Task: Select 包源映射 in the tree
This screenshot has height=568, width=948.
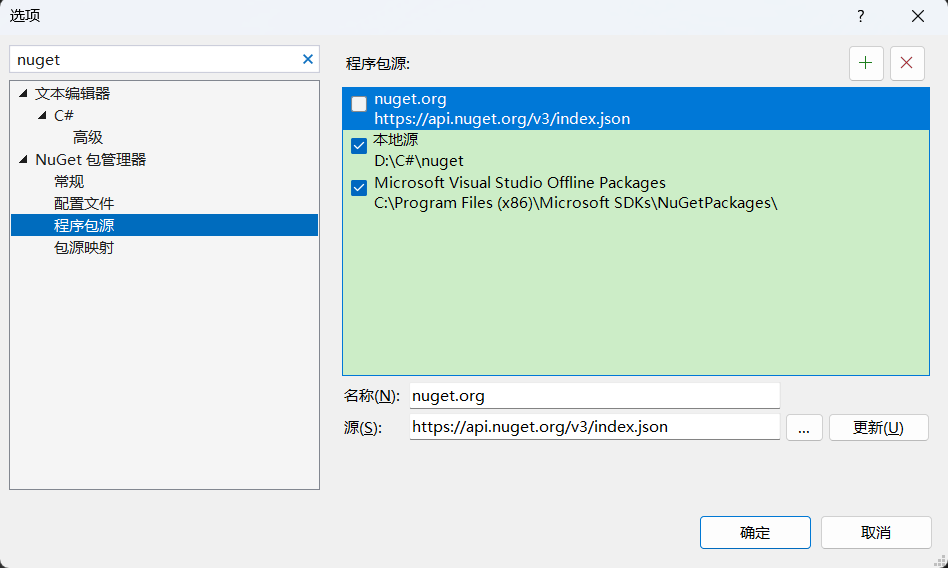Action: (x=84, y=248)
